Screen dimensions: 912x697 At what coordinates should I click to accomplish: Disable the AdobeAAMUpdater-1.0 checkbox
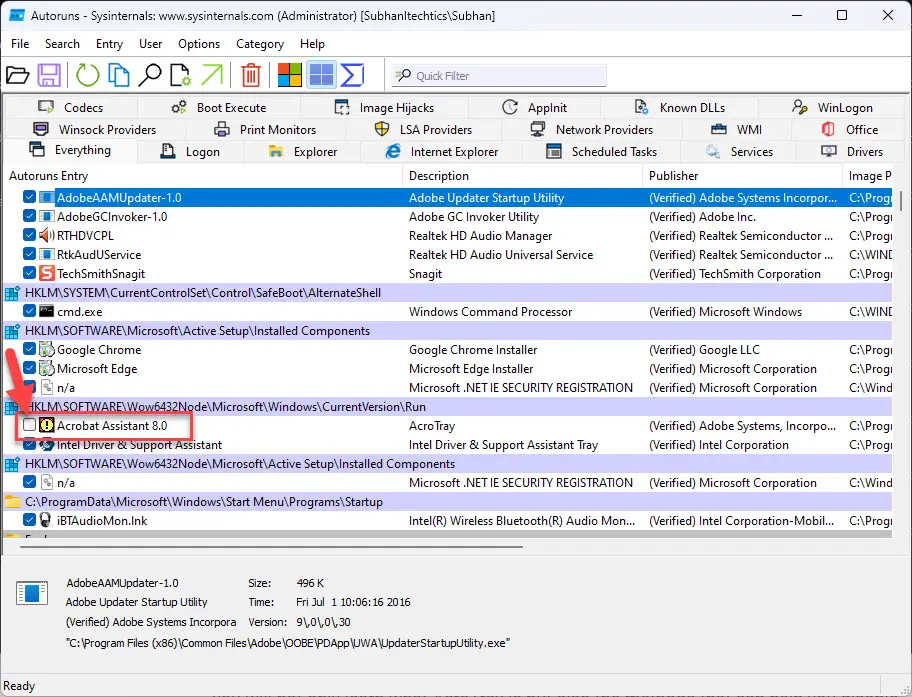pos(27,198)
